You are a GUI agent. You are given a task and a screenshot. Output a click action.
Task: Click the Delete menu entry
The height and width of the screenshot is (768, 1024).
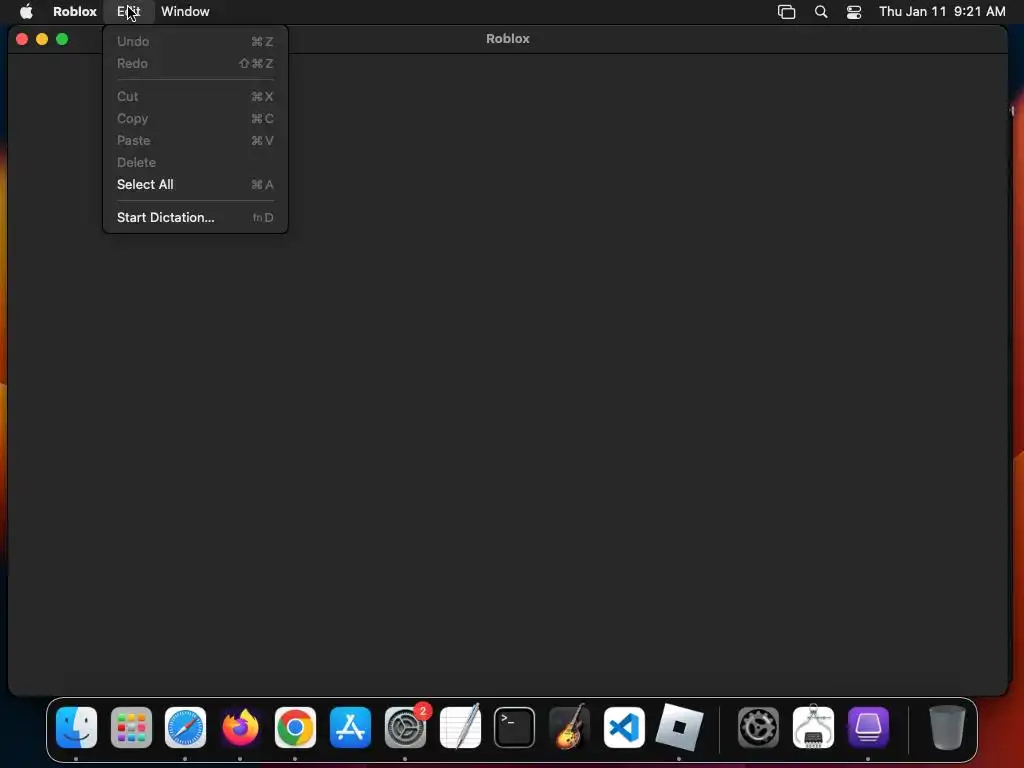(x=195, y=163)
